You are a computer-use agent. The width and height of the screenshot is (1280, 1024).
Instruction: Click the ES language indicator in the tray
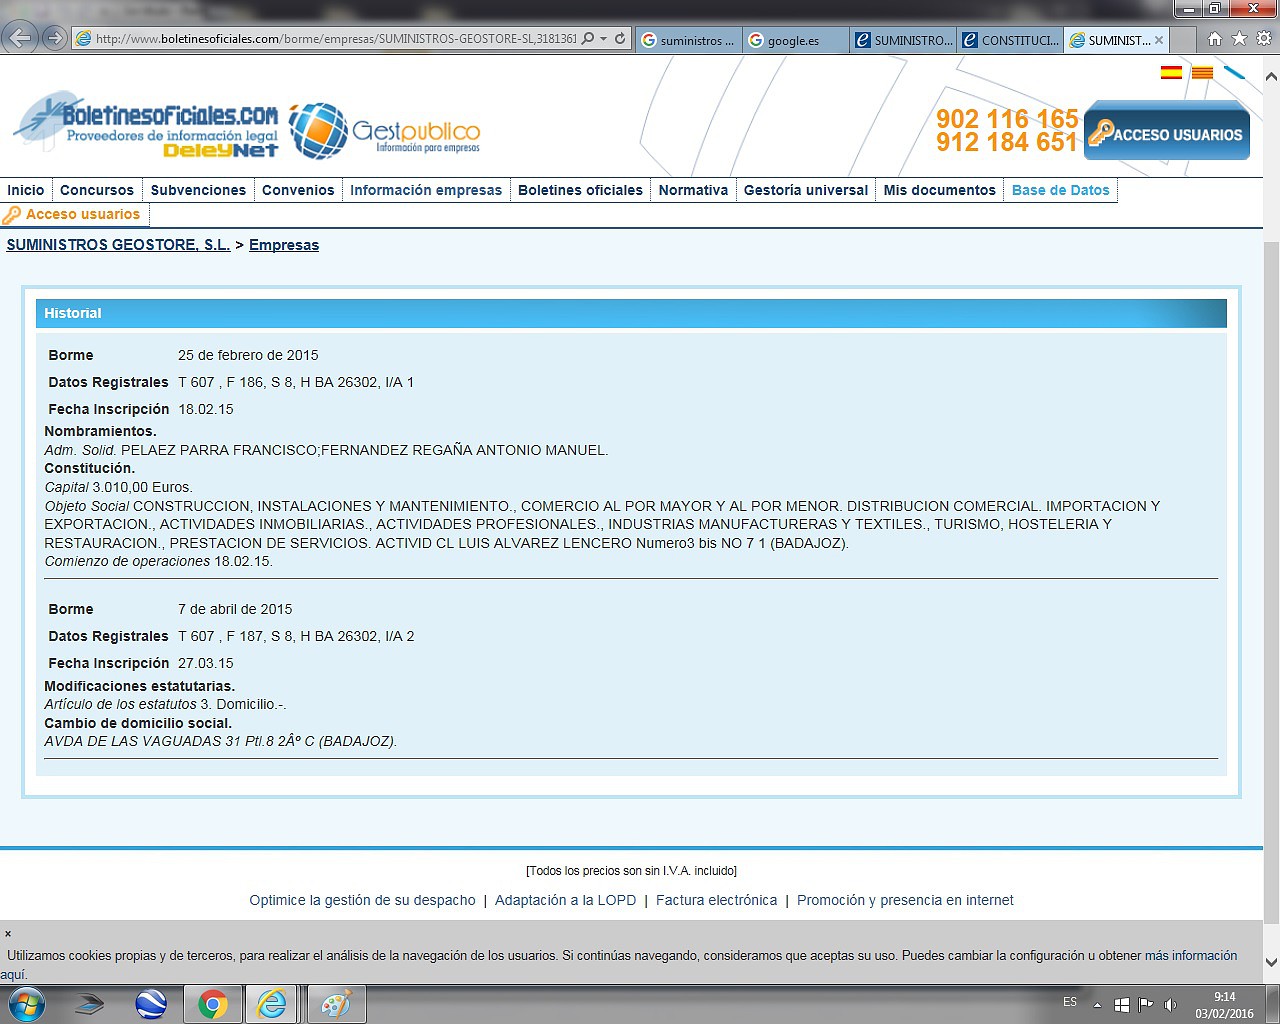(1070, 1002)
